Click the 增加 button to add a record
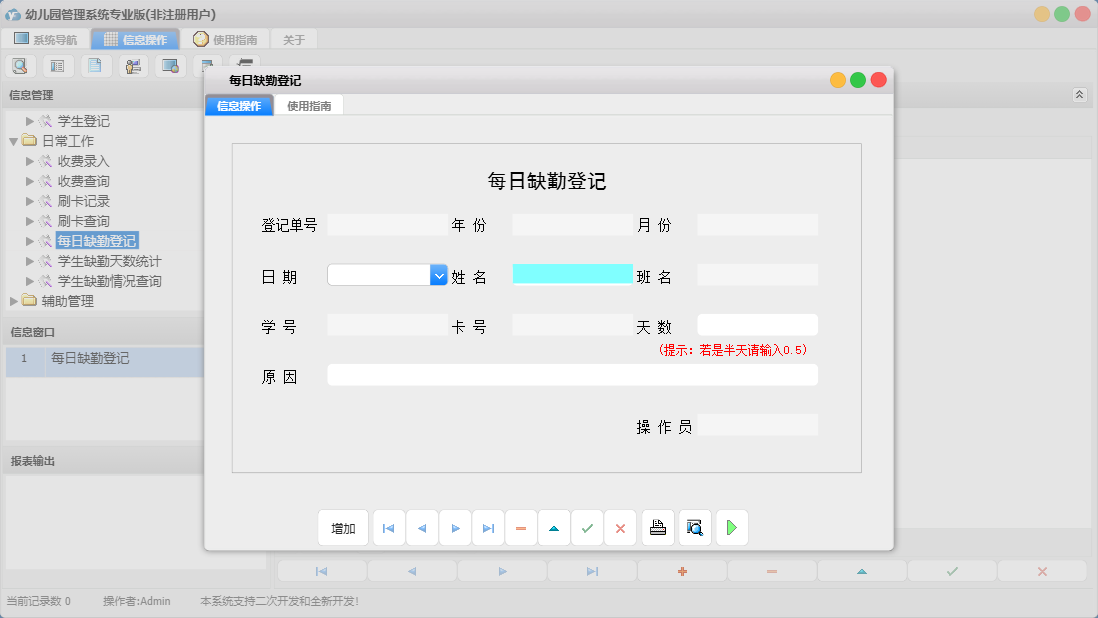1098x618 pixels. (343, 527)
